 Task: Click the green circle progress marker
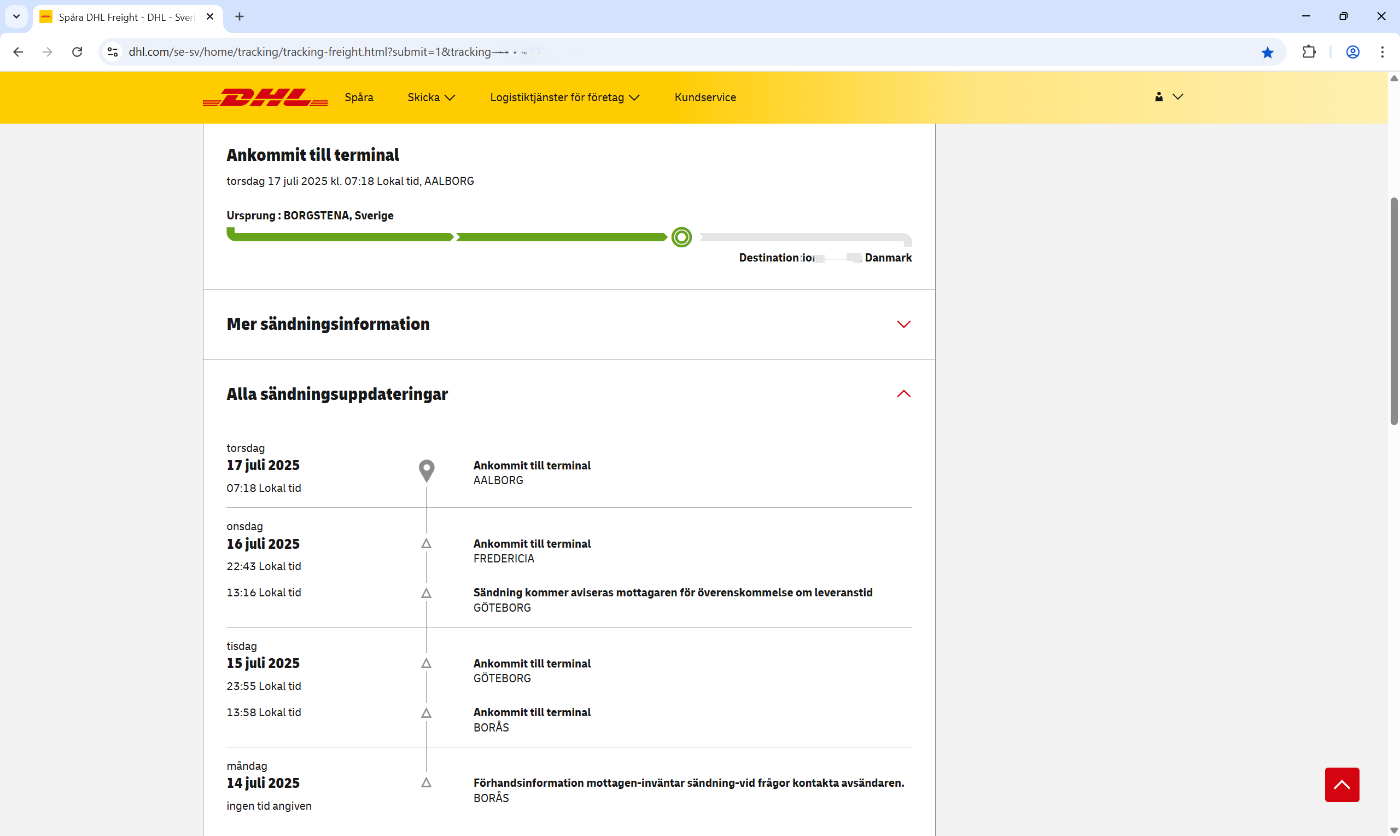click(x=681, y=237)
